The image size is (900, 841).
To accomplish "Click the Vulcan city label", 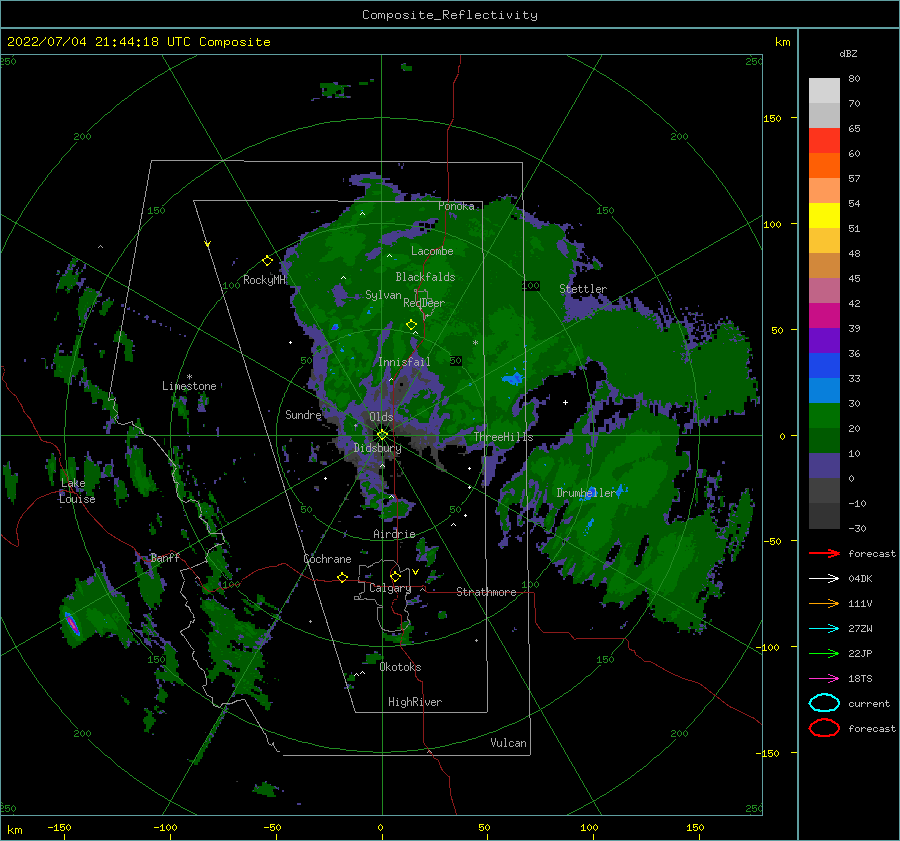I will pos(509,743).
